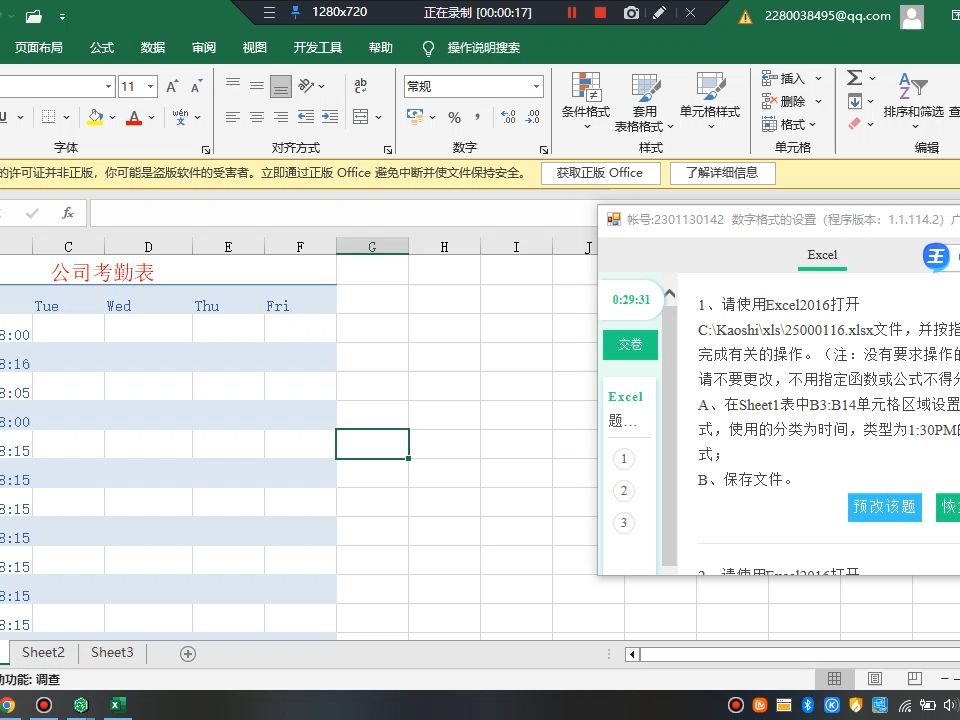
Task: Select the Sheet3 worksheet tab
Action: 111,652
